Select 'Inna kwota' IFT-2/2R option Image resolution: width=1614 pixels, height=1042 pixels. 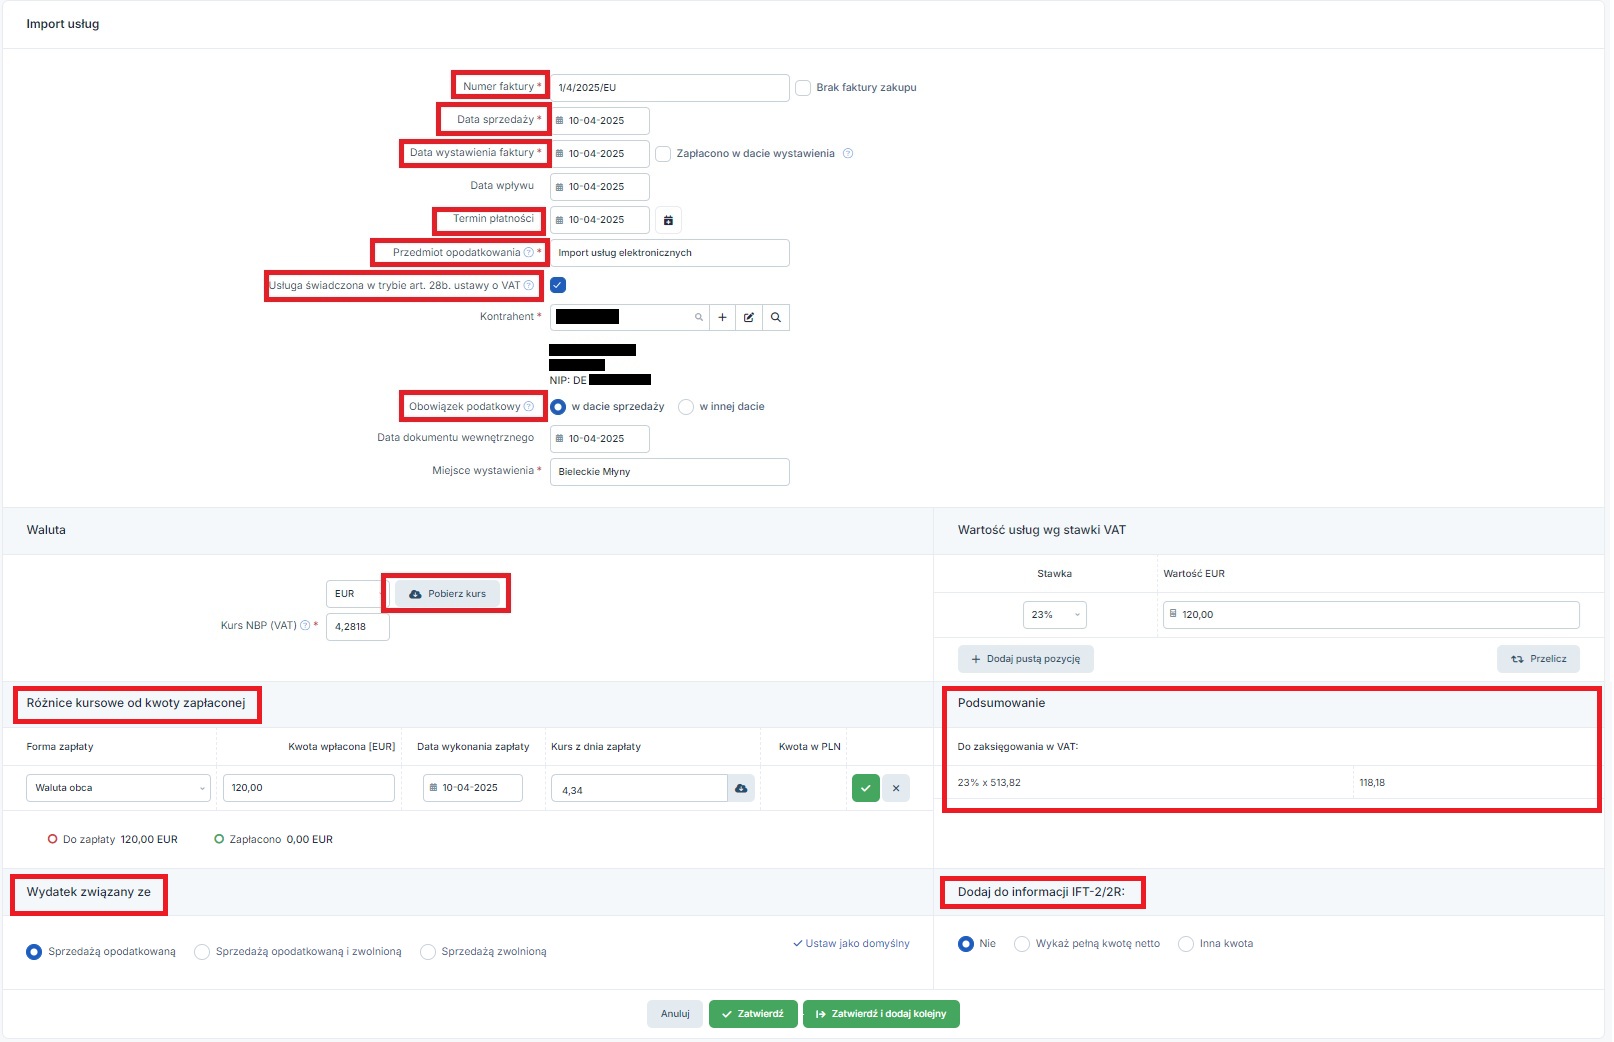[1186, 944]
